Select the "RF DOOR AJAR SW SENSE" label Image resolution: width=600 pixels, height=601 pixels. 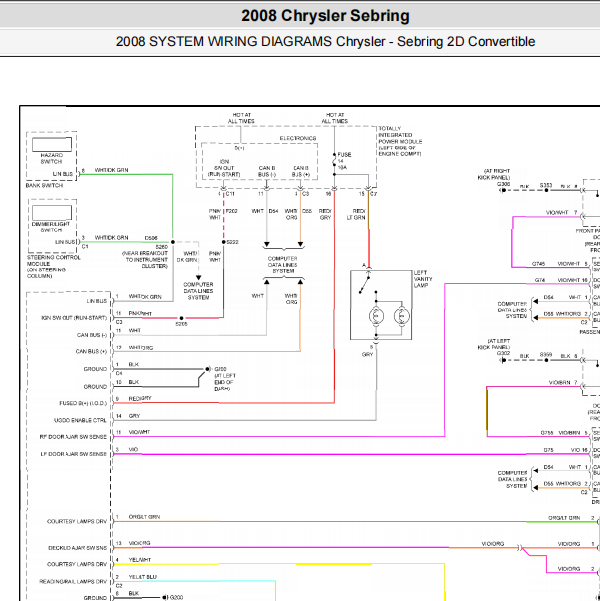(73, 437)
